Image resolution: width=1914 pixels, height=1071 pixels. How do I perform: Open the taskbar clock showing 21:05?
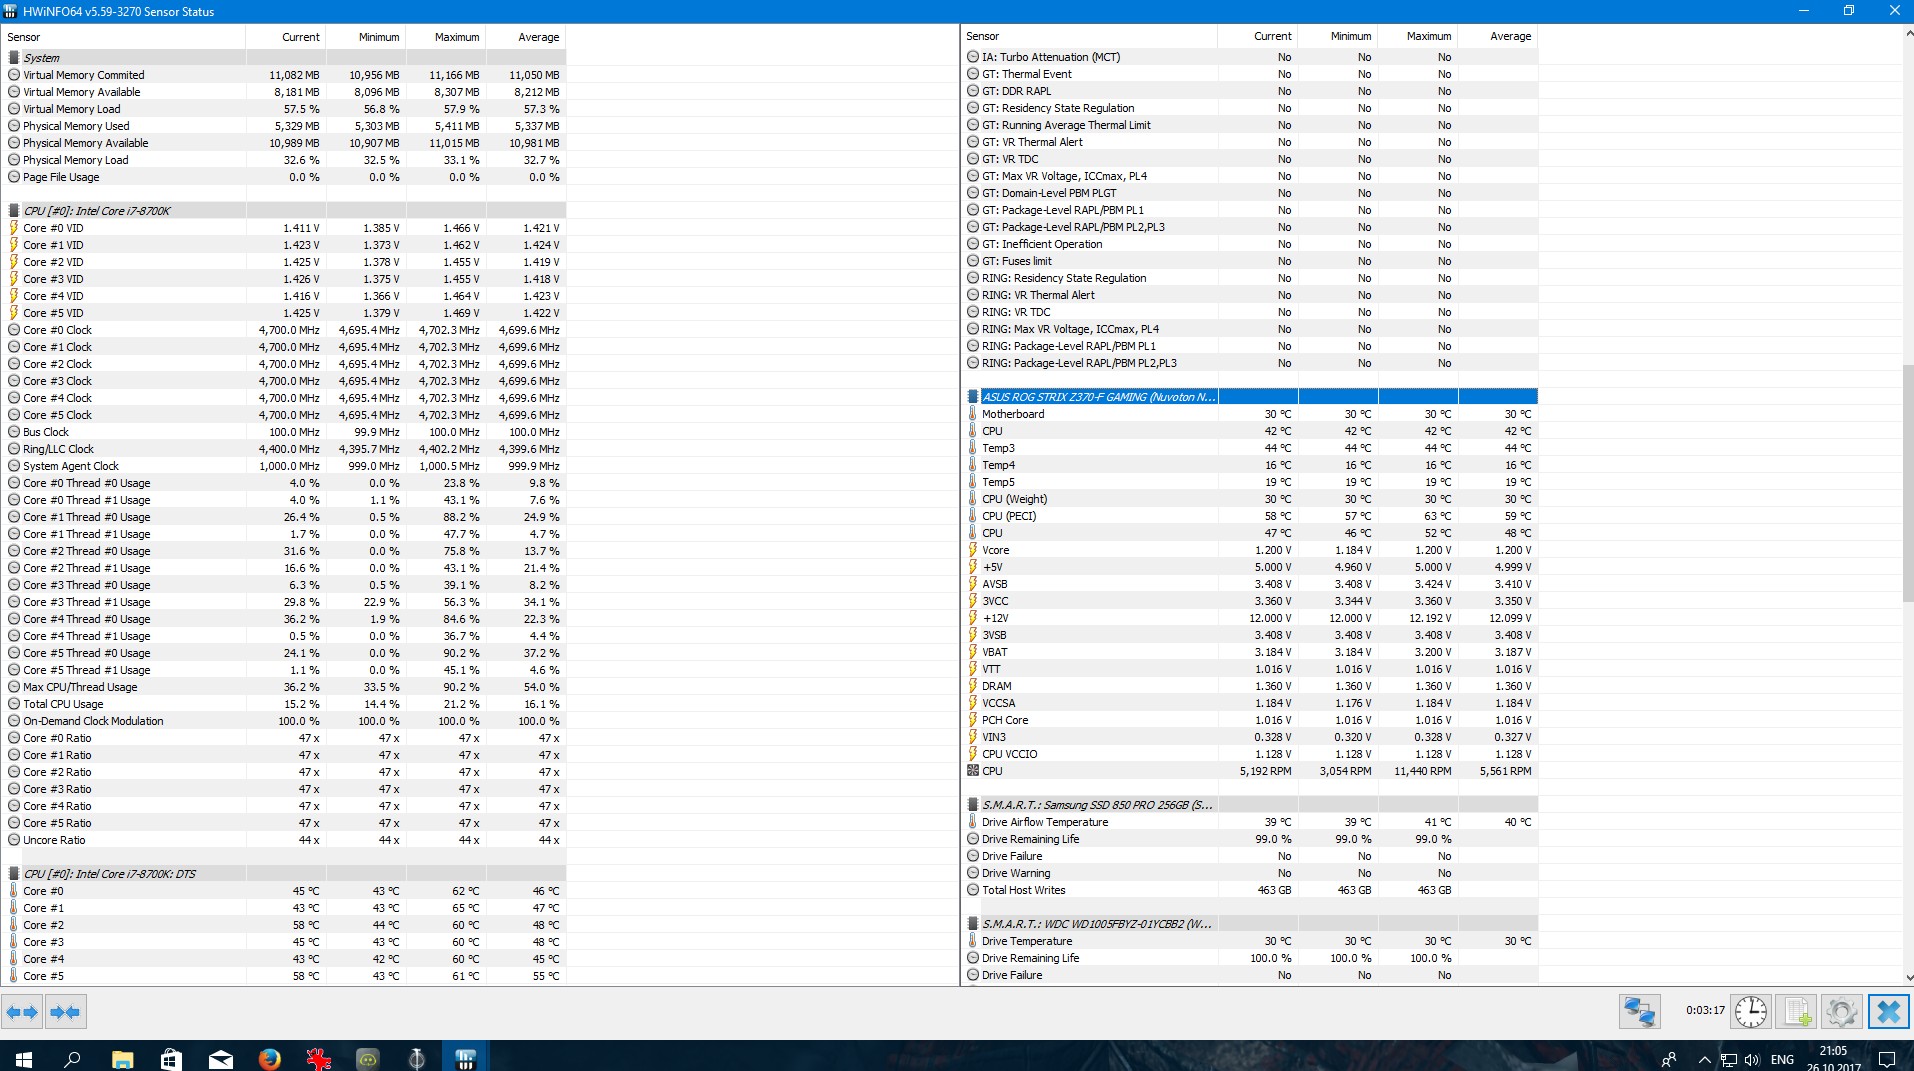(x=1834, y=1058)
